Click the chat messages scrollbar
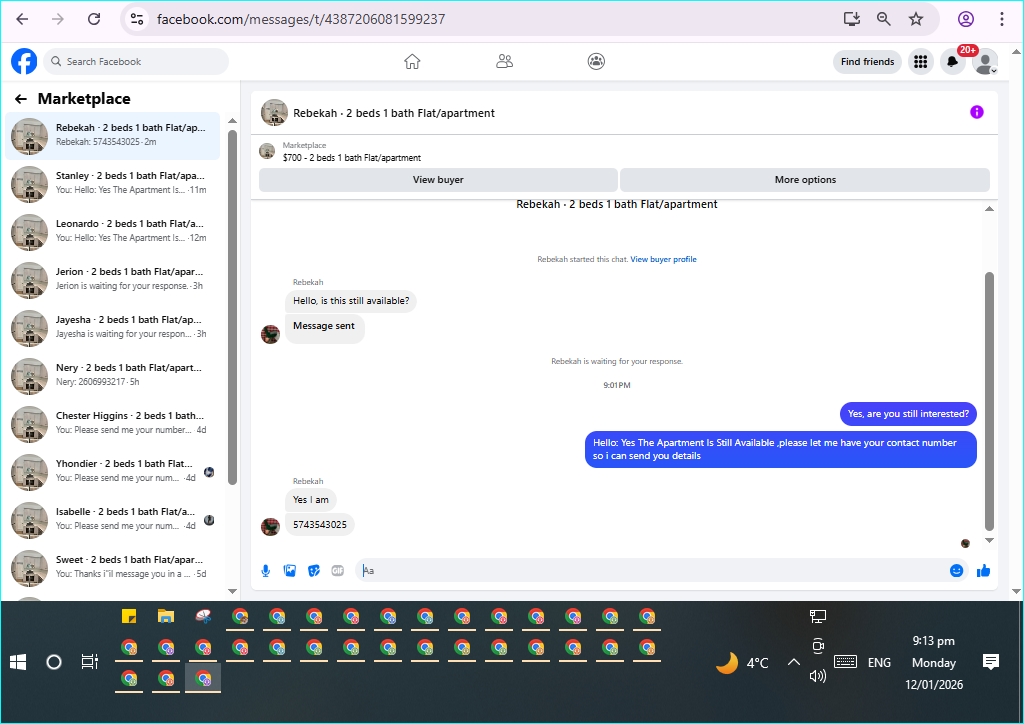 (989, 401)
